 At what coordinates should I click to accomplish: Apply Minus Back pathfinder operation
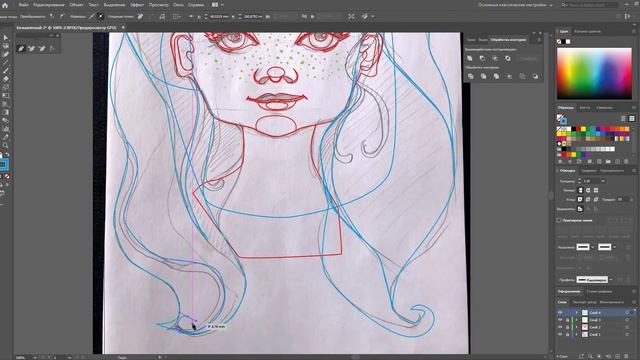(535, 76)
